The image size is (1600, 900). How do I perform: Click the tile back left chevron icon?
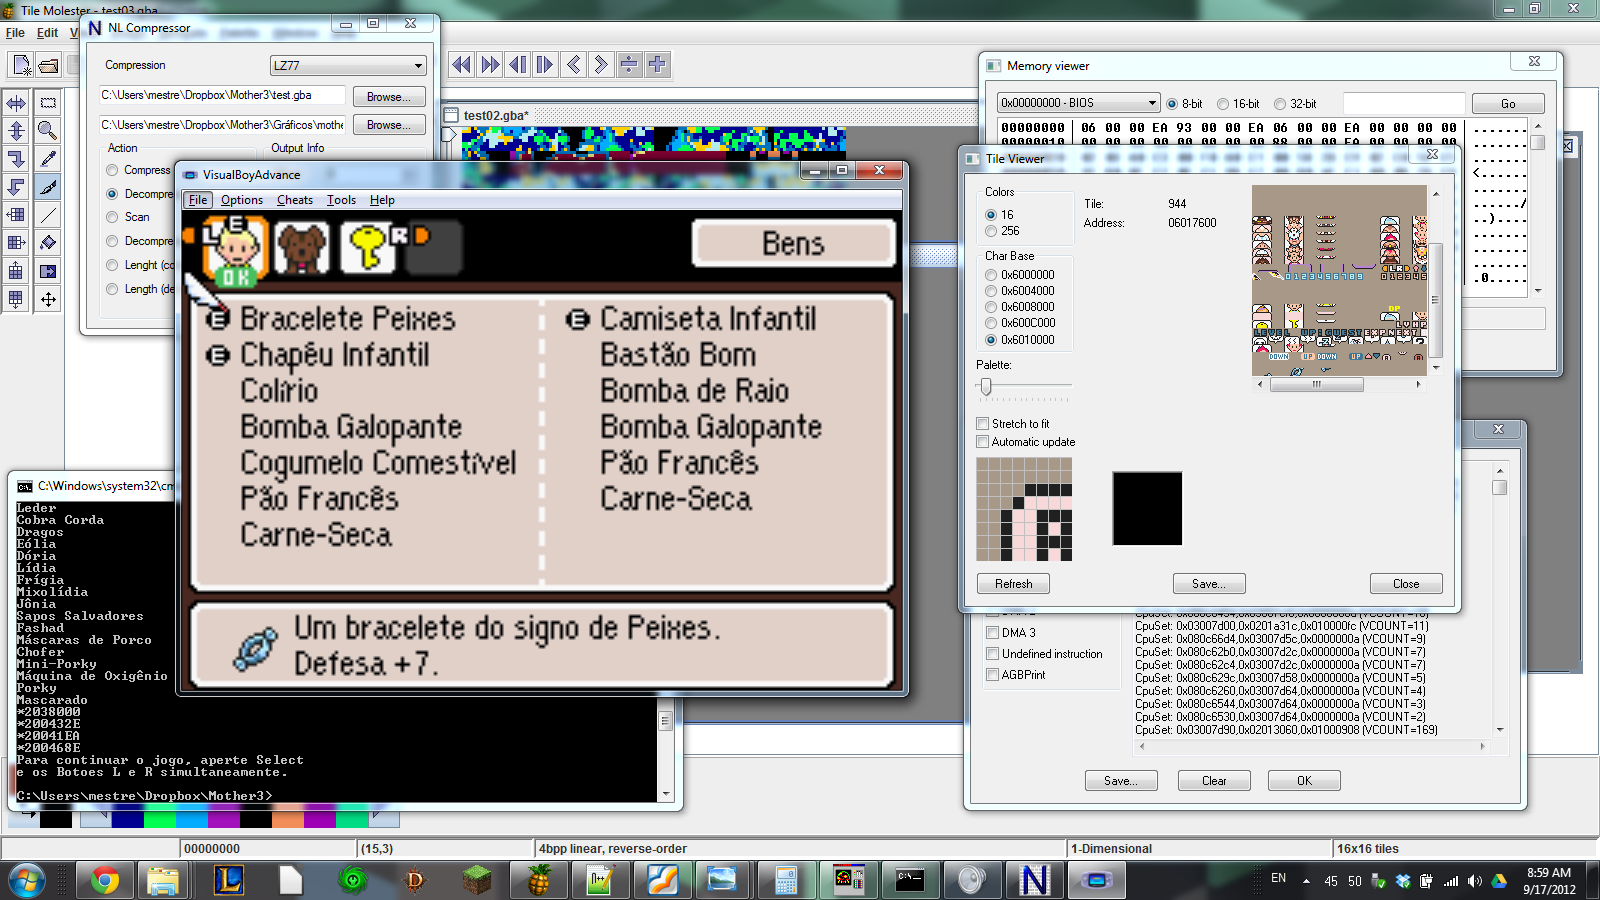coord(573,65)
